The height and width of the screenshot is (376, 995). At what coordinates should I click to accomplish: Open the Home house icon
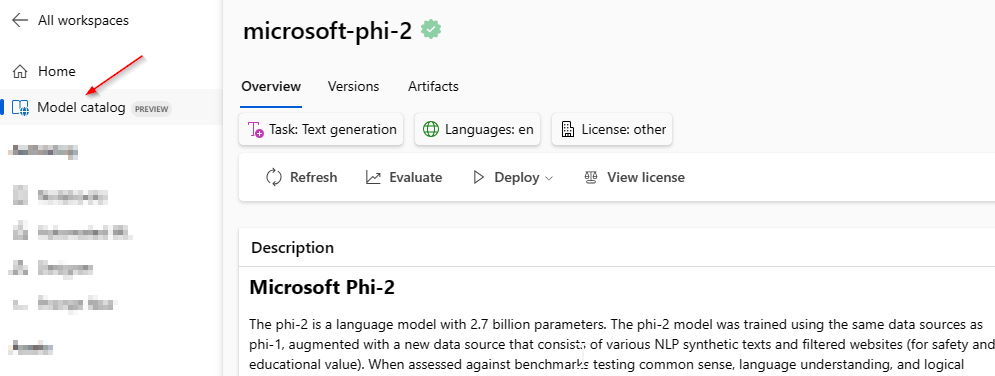click(x=20, y=71)
